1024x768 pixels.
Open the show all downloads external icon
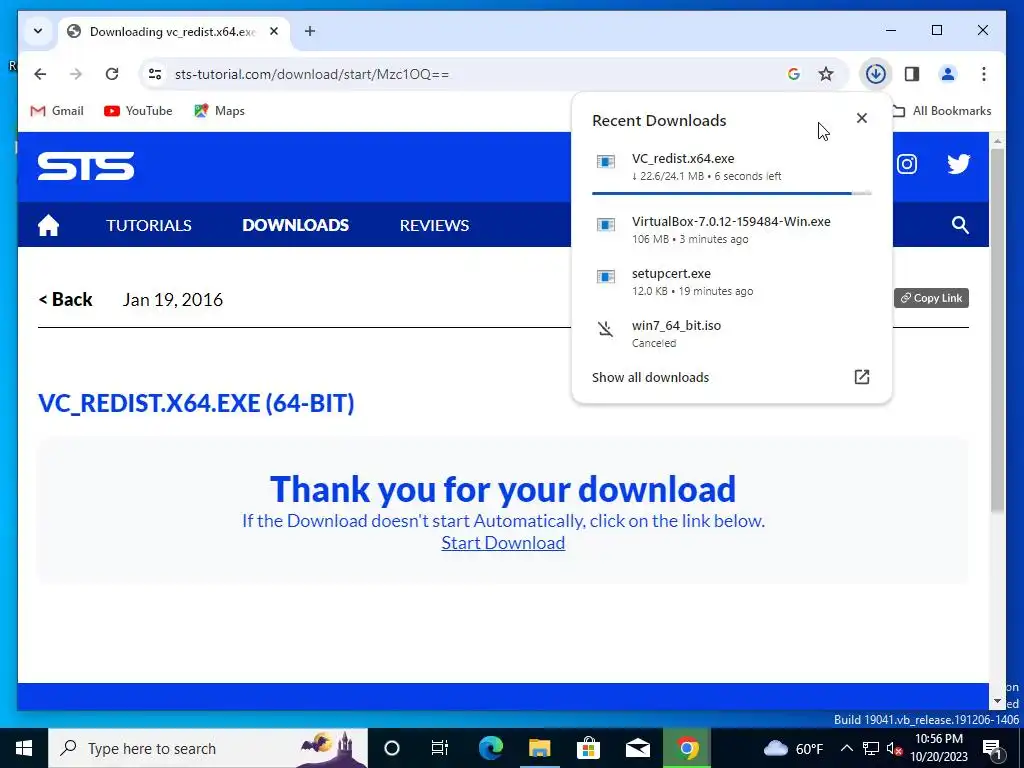862,377
